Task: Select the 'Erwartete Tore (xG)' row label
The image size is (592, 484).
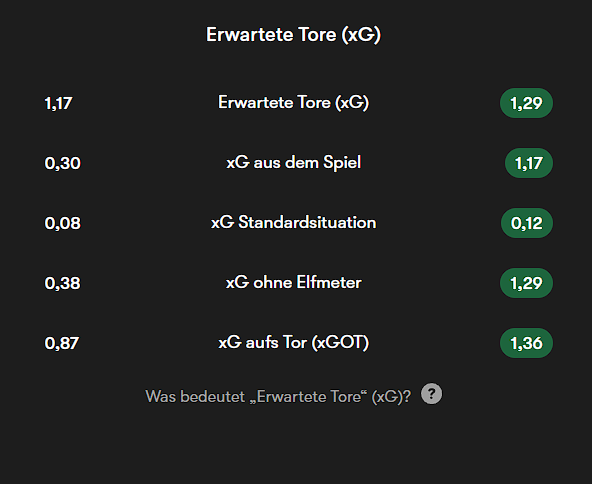Action: pos(293,103)
